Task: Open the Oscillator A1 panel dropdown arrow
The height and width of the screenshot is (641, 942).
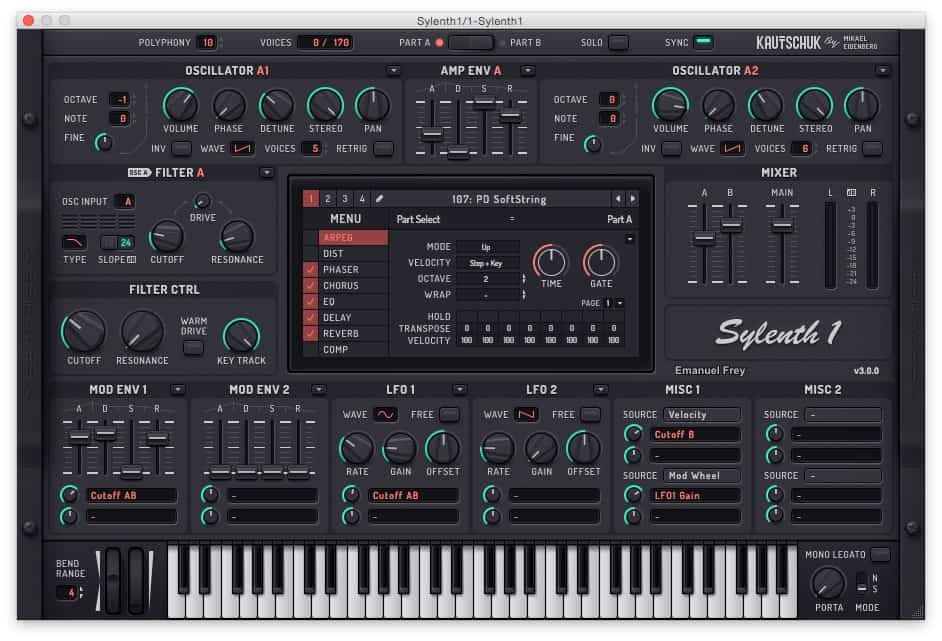Action: [x=394, y=70]
